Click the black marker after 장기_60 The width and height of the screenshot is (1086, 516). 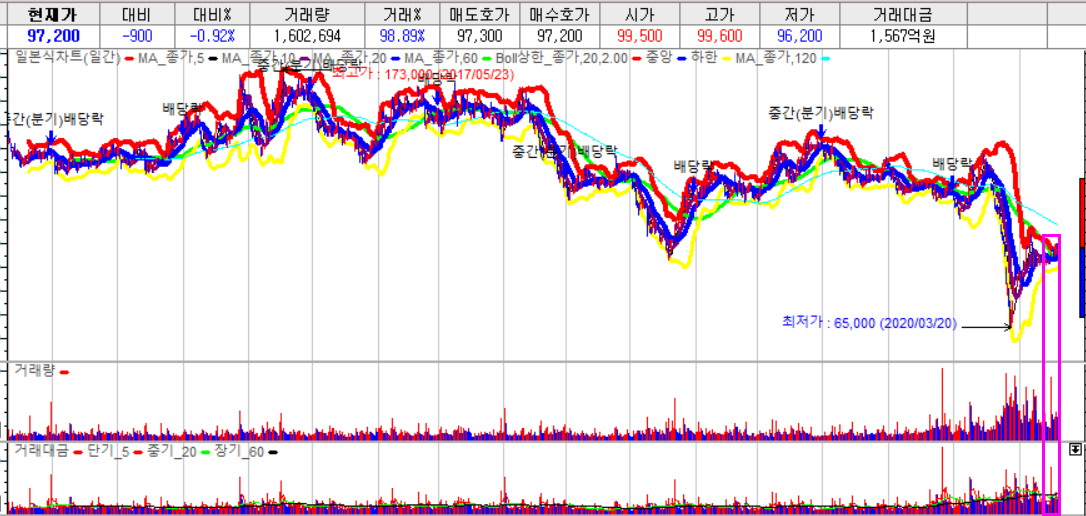tap(272, 452)
